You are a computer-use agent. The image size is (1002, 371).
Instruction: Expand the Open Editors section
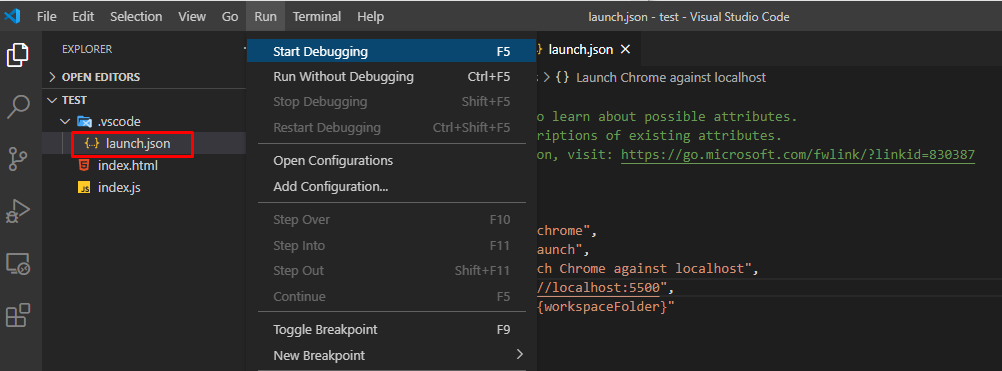[52, 77]
